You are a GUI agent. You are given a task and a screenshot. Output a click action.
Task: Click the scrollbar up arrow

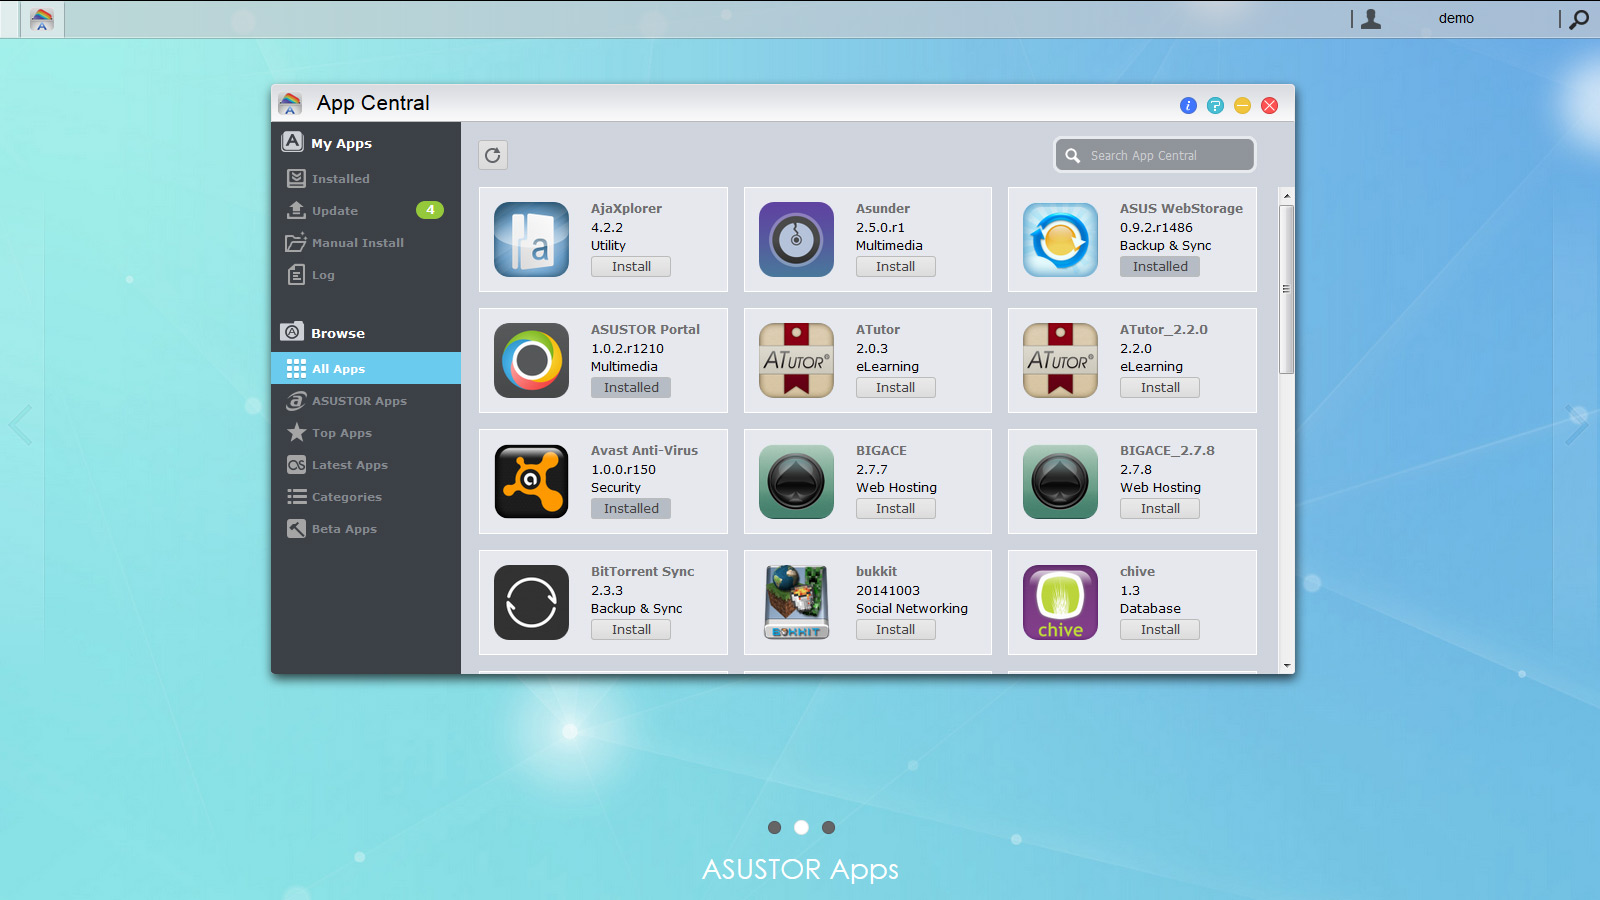[x=1287, y=196]
